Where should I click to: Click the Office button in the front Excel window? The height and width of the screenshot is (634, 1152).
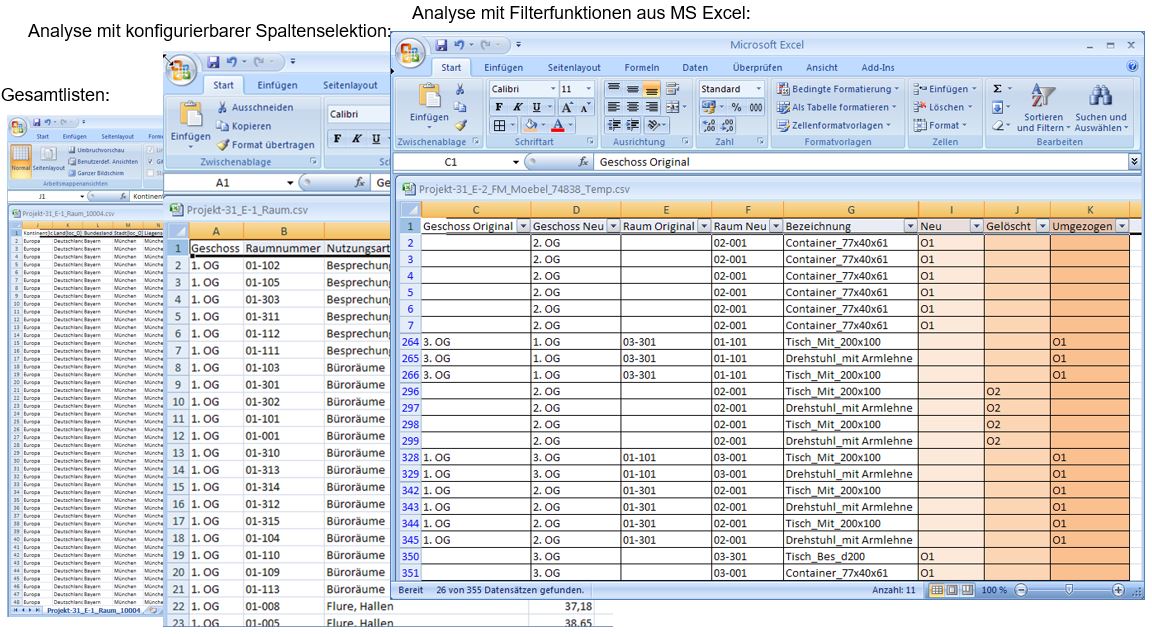(x=410, y=53)
